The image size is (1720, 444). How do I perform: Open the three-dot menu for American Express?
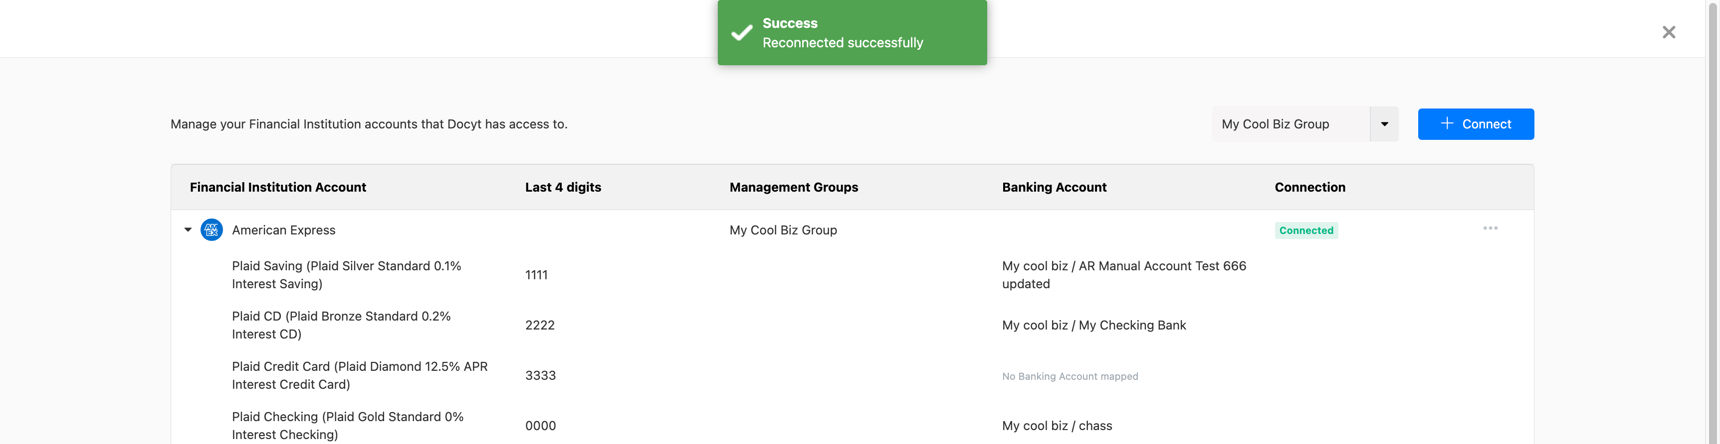coord(1490,229)
